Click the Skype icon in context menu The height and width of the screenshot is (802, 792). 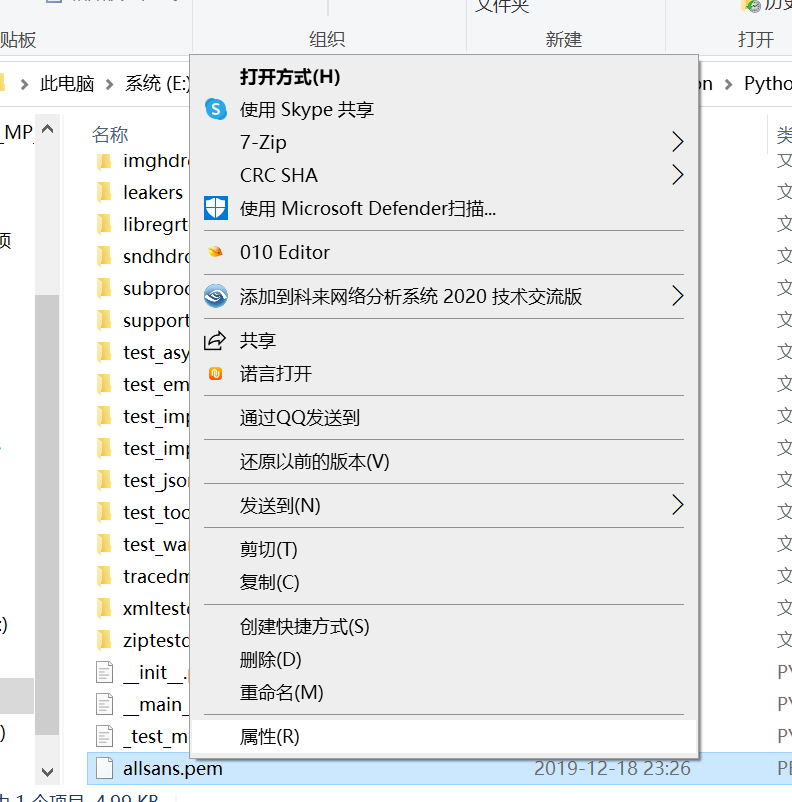216,109
